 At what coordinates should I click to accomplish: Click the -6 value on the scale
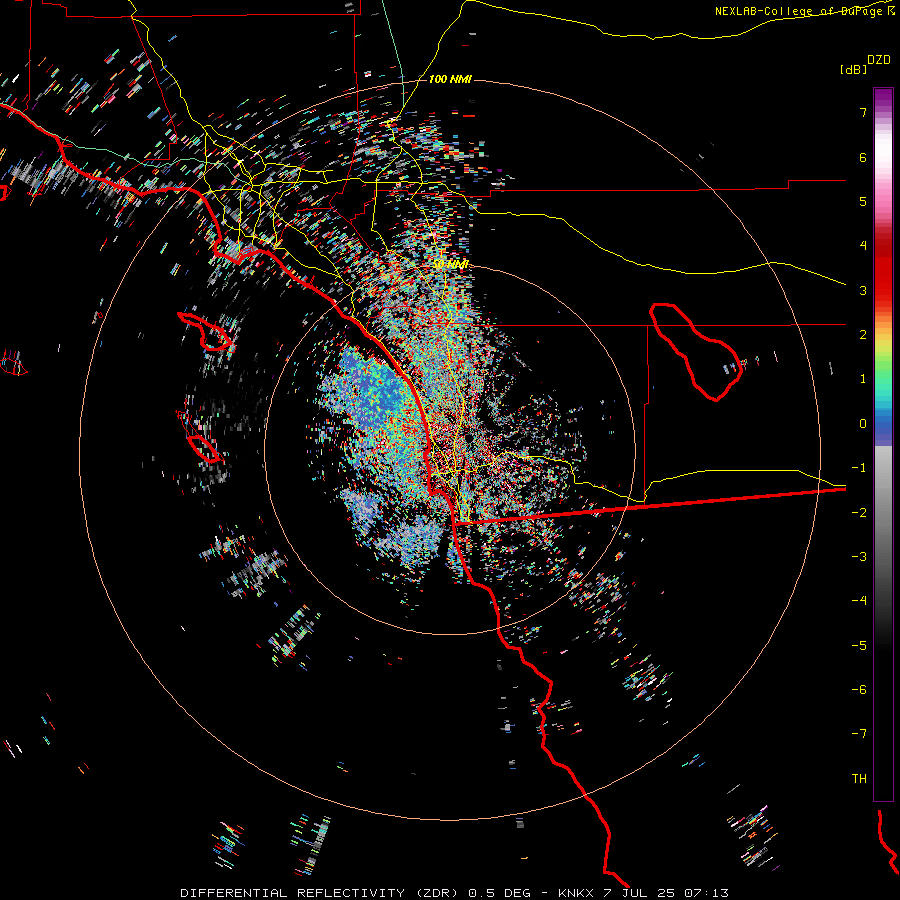[x=859, y=690]
